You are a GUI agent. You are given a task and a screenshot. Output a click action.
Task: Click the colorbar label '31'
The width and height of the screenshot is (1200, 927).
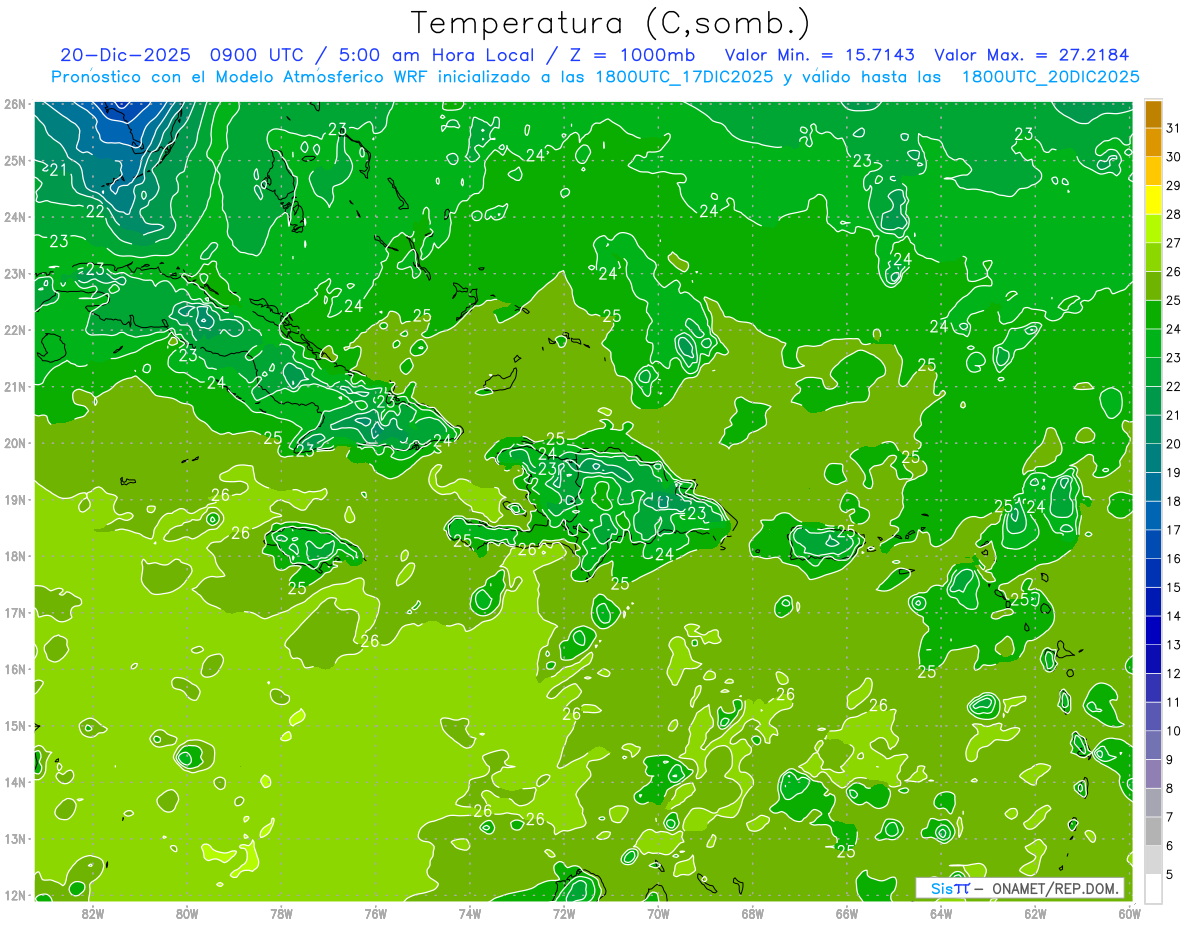click(x=1174, y=129)
